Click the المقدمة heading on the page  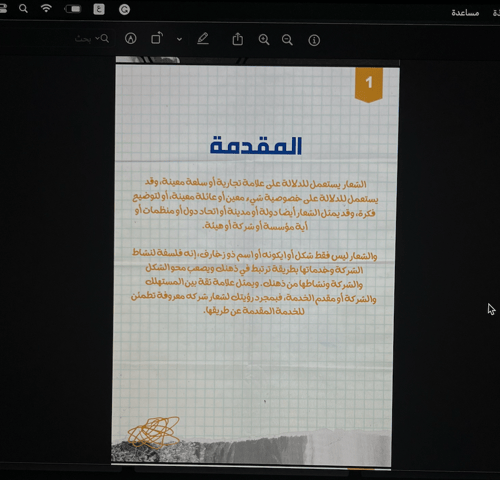pos(256,146)
